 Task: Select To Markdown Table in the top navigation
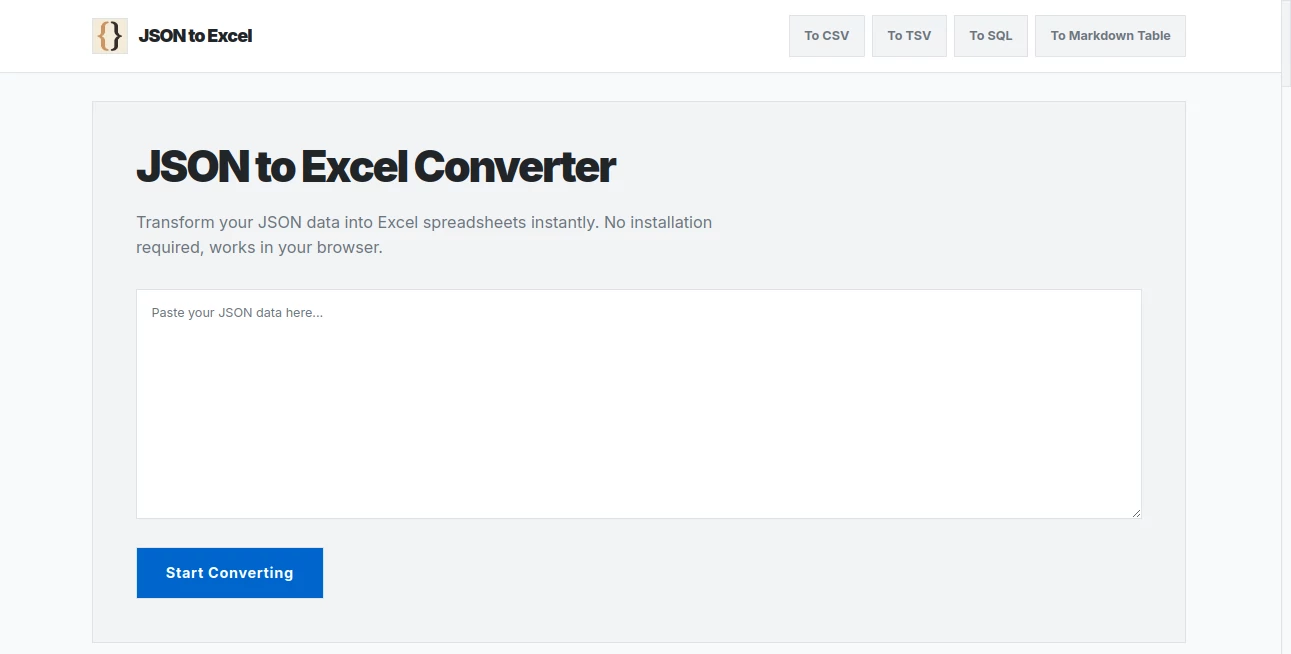coord(1110,35)
